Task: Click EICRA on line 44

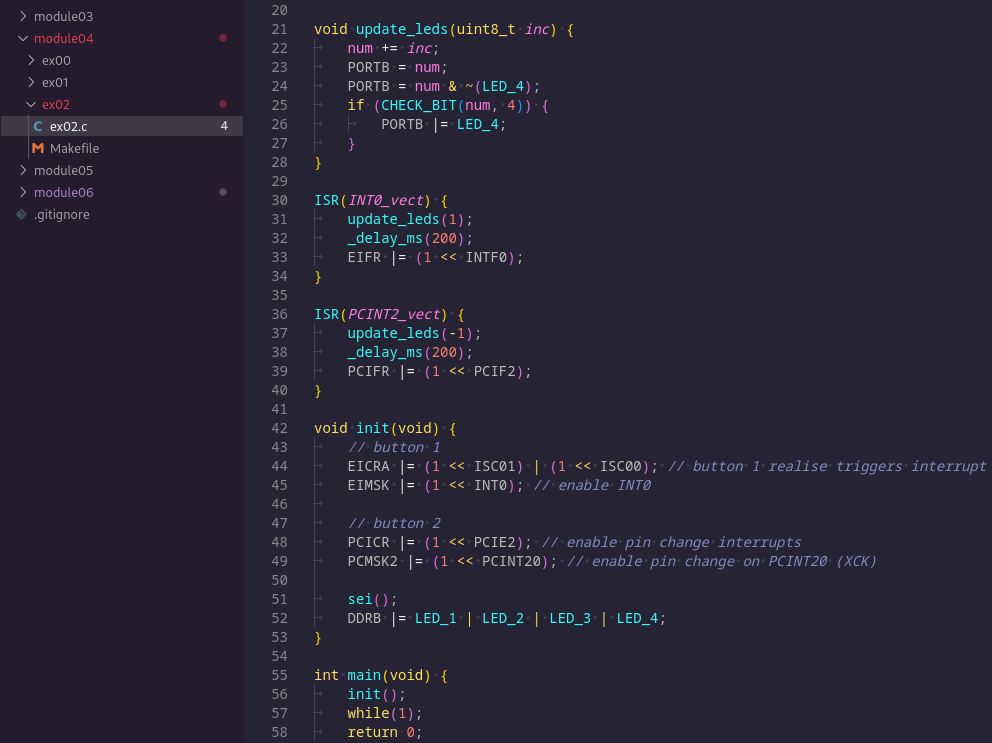Action: pyautogui.click(x=368, y=466)
